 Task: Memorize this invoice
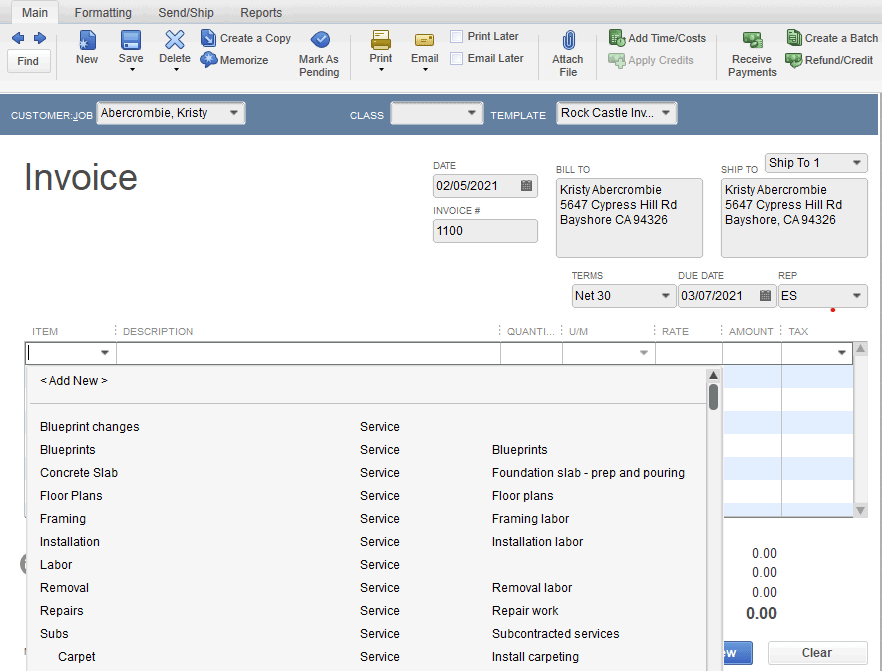tap(235, 60)
